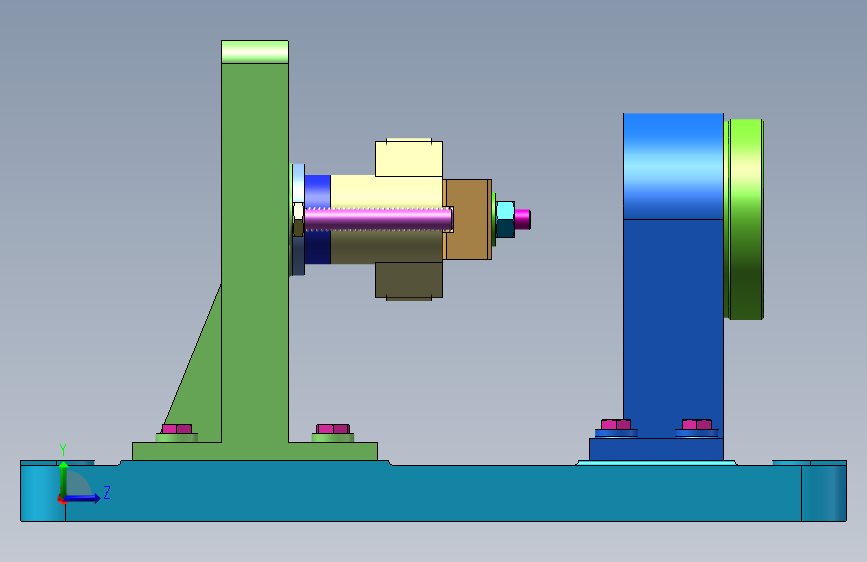Screen dimensions: 867x562
Task: Pick the light cyan pad under blue pillar
Action: (x=656, y=462)
